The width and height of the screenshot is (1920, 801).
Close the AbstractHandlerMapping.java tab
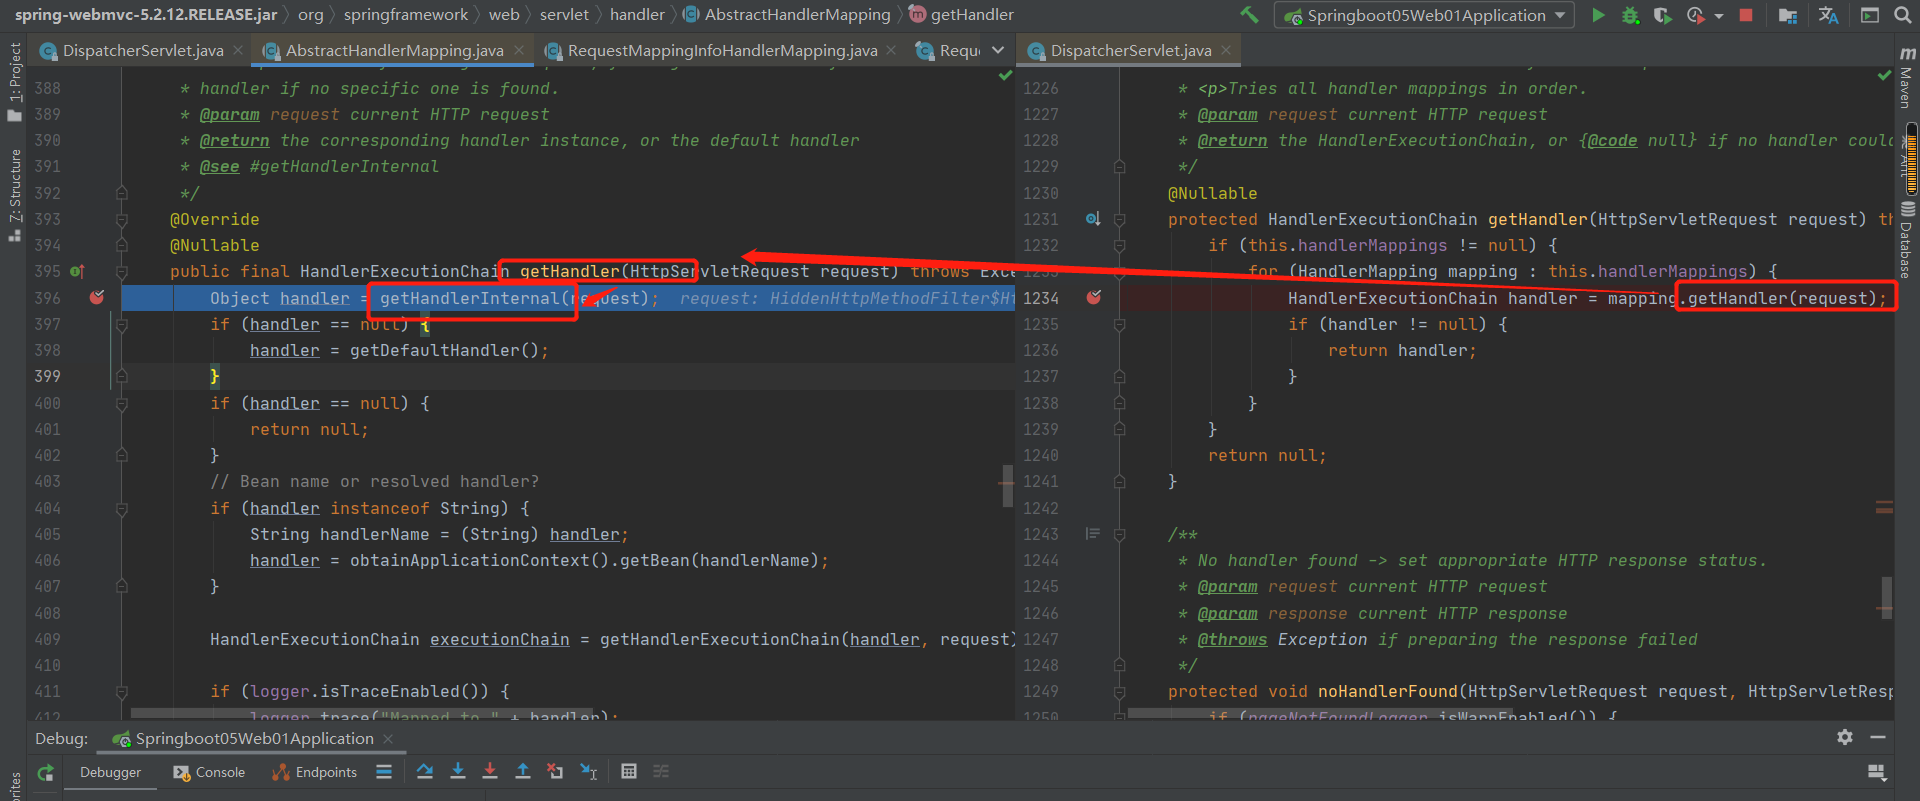(x=519, y=50)
